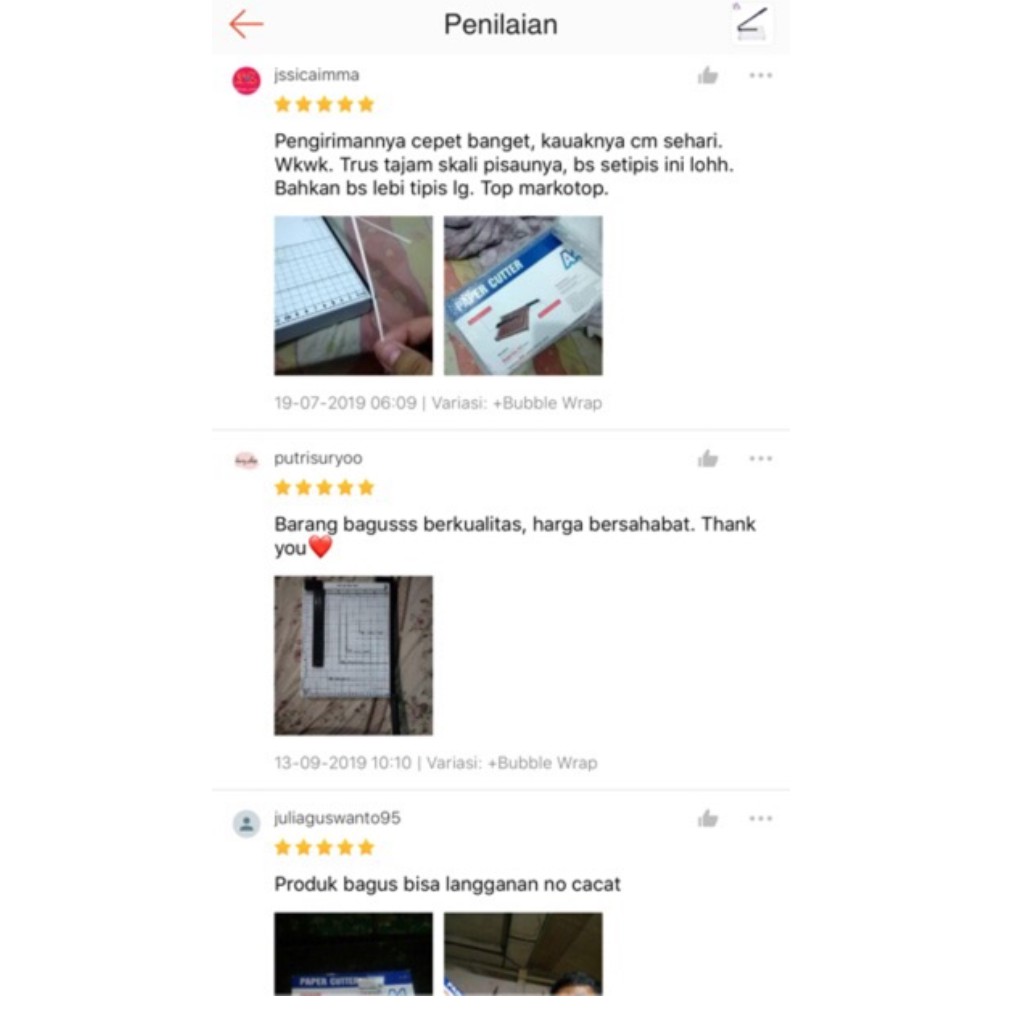Open jssicaimma's profile avatar

(x=247, y=81)
